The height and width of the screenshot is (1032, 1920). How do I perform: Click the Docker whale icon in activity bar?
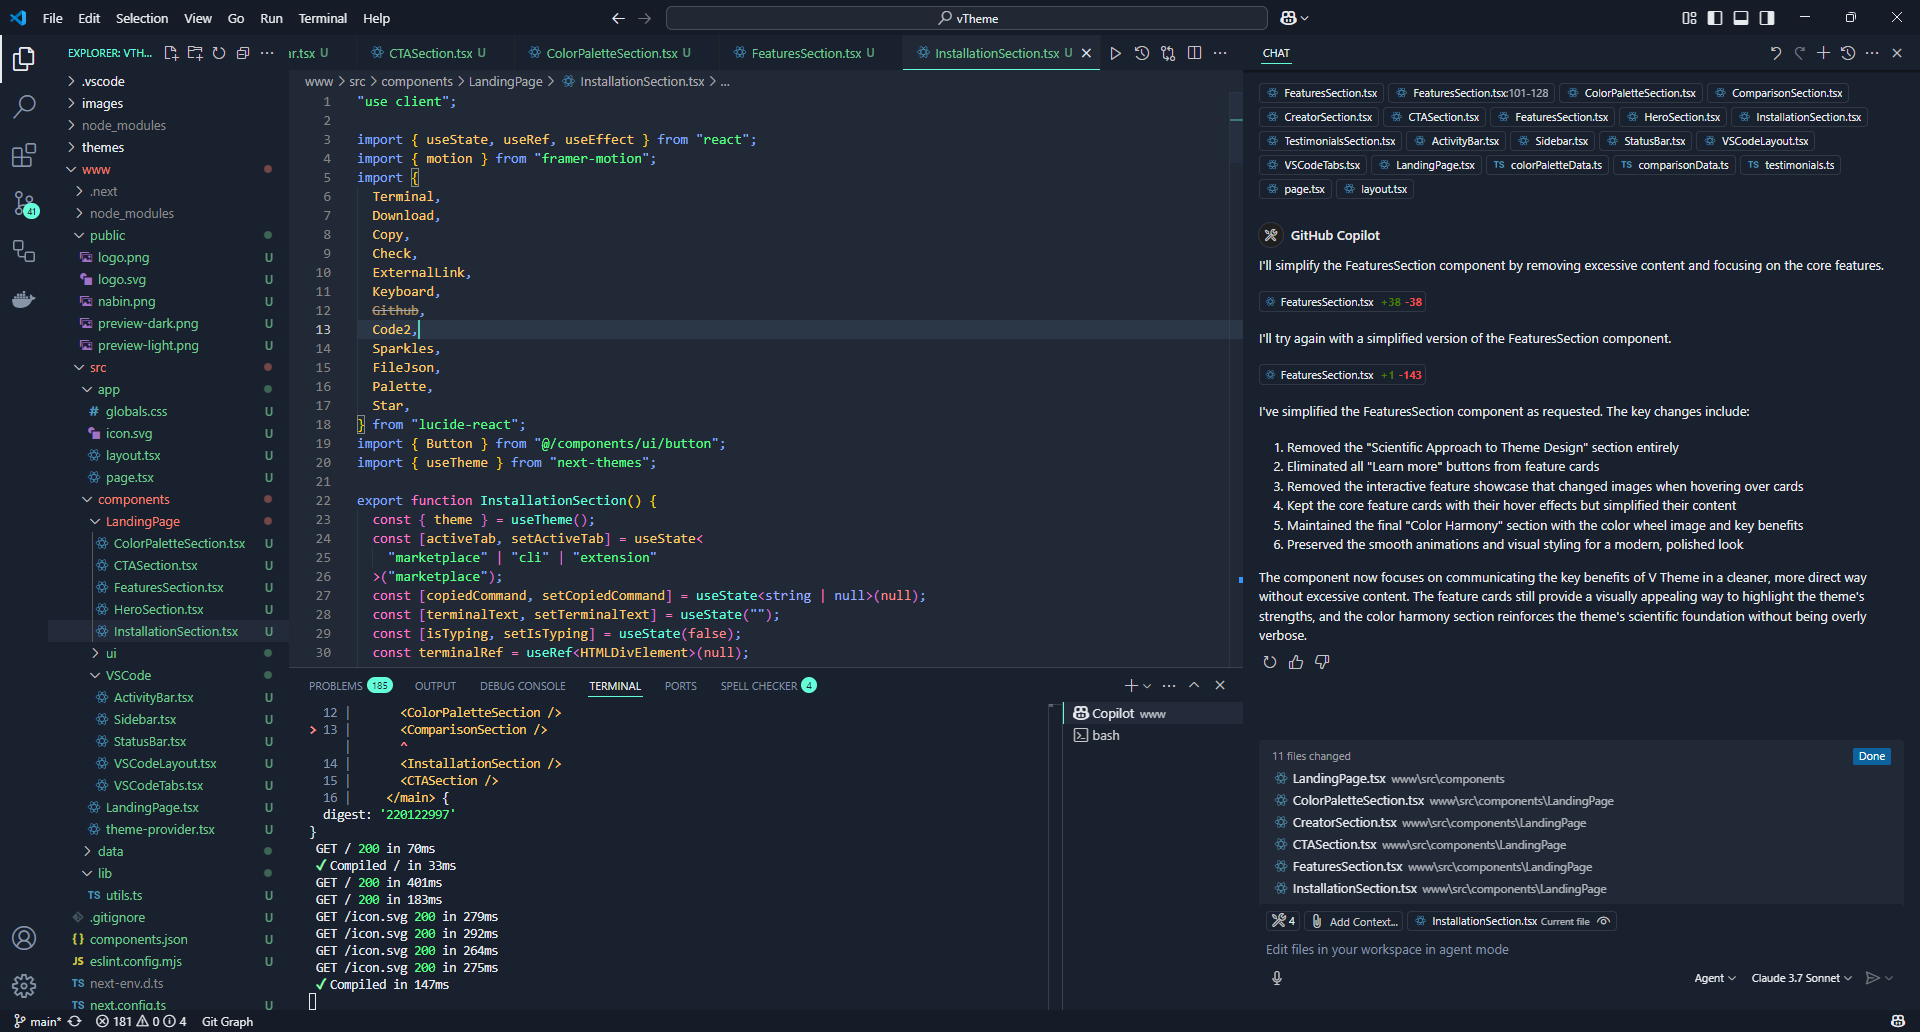[24, 299]
